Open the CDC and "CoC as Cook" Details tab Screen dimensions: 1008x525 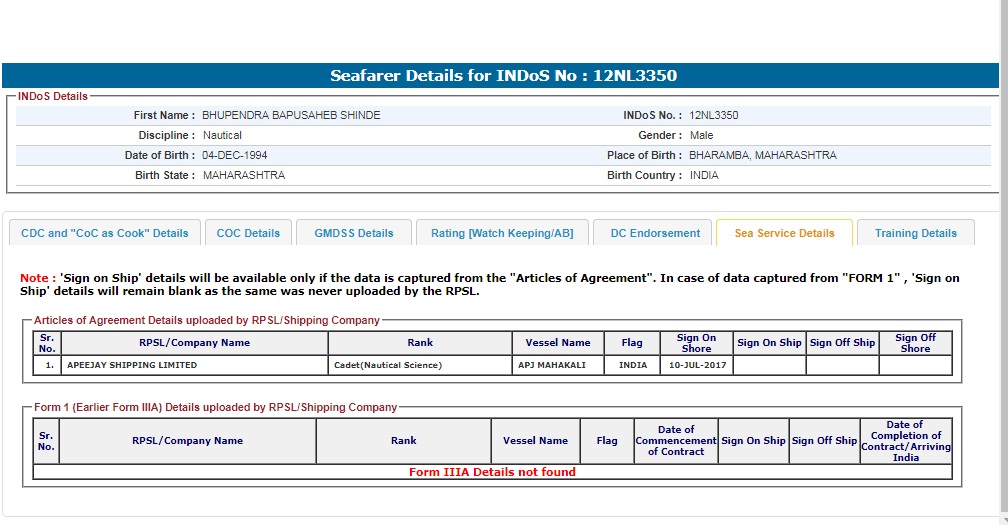point(105,233)
